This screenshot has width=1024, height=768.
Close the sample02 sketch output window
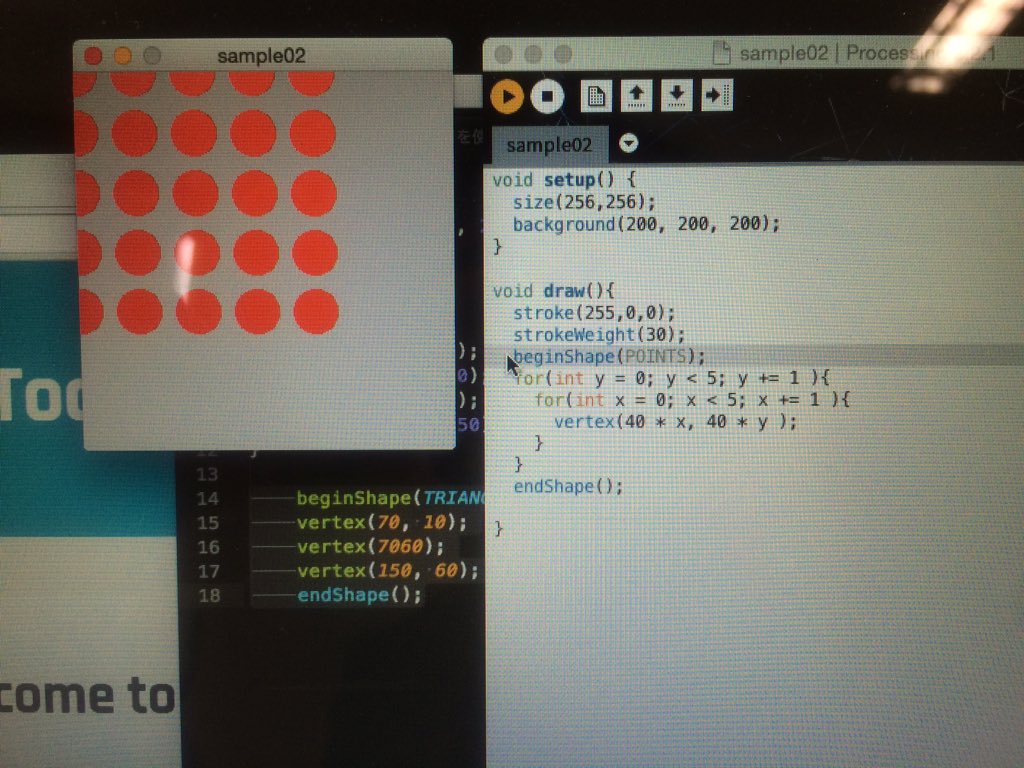click(x=93, y=56)
